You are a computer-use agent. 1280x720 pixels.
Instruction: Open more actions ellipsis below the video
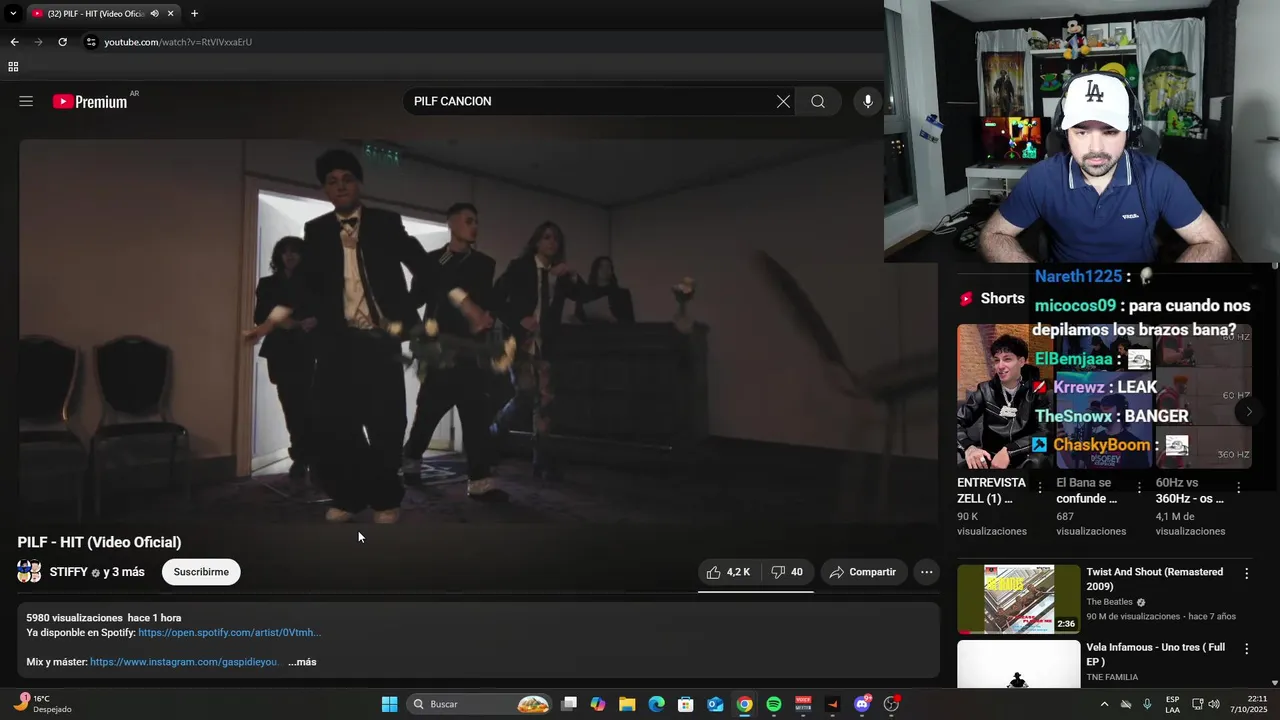click(927, 572)
